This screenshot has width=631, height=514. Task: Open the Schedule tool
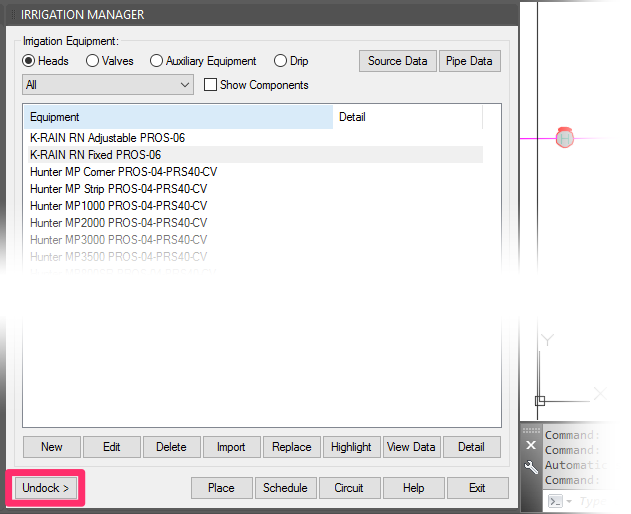[x=286, y=488]
